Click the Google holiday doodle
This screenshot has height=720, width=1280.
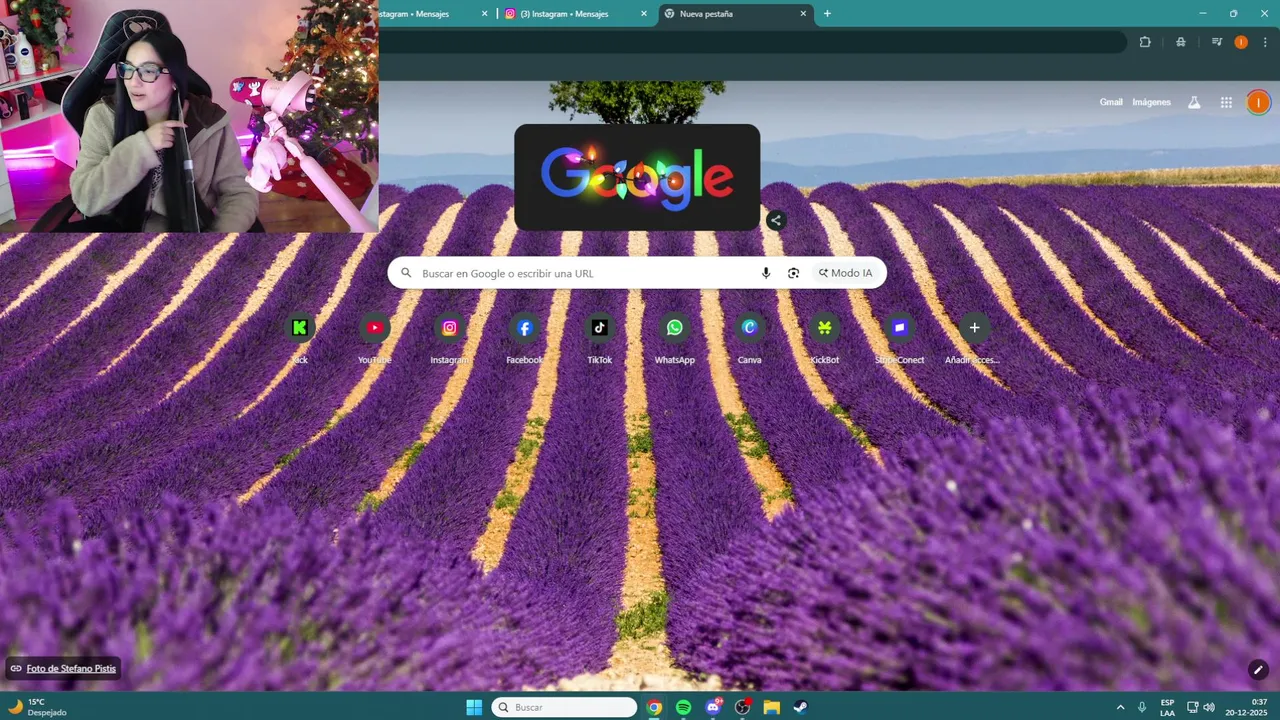637,178
